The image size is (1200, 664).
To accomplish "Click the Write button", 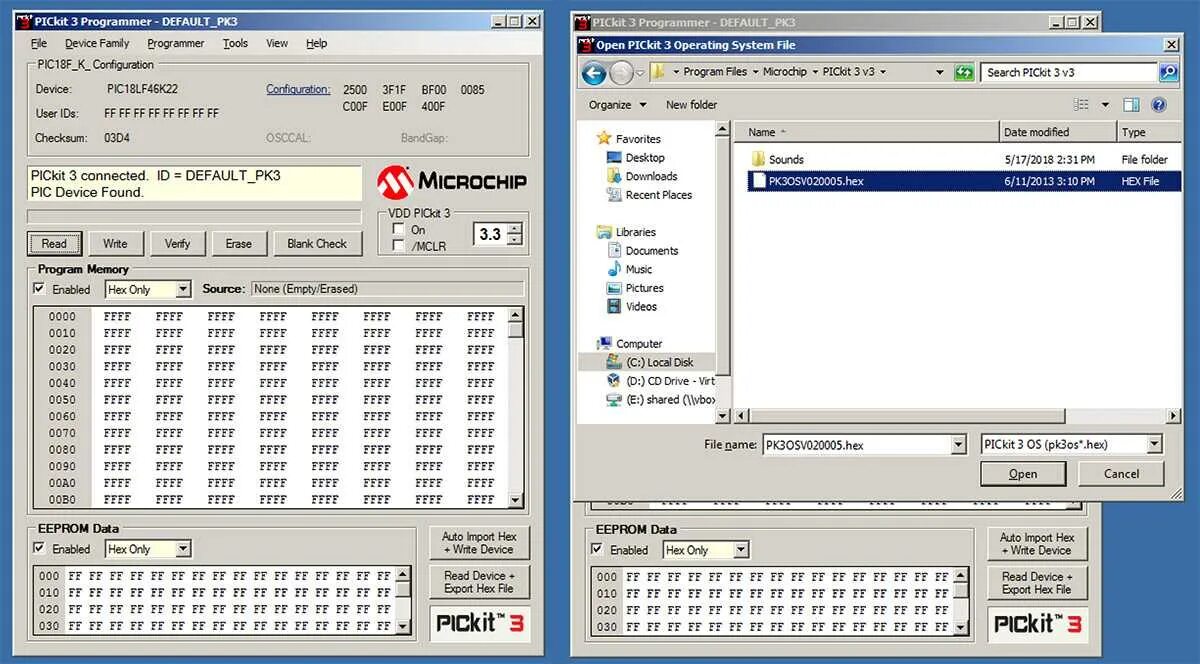I will (115, 243).
